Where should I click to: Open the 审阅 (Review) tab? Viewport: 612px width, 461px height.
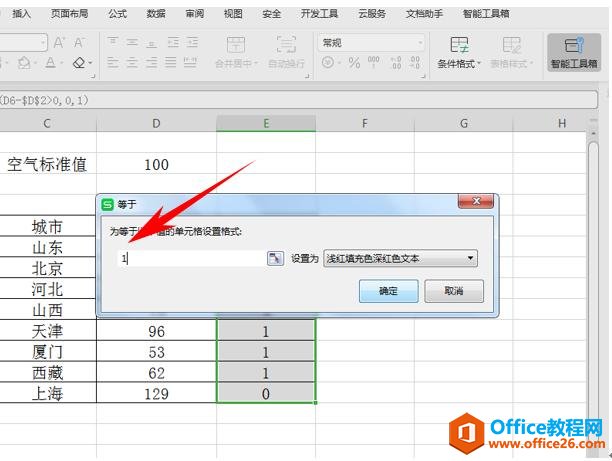click(194, 14)
